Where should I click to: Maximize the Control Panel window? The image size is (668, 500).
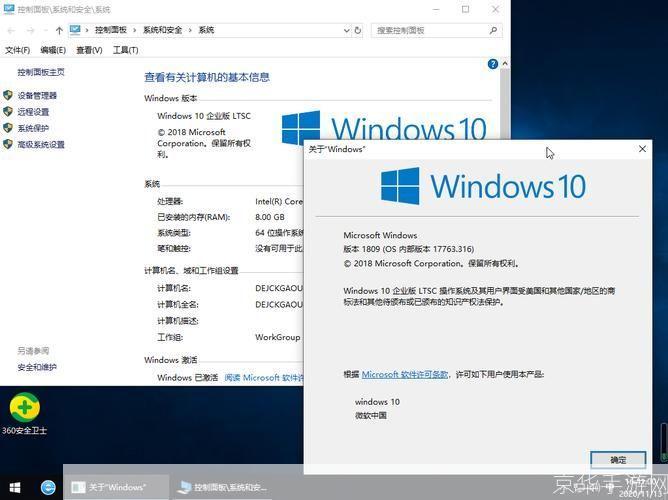pyautogui.click(x=465, y=9)
